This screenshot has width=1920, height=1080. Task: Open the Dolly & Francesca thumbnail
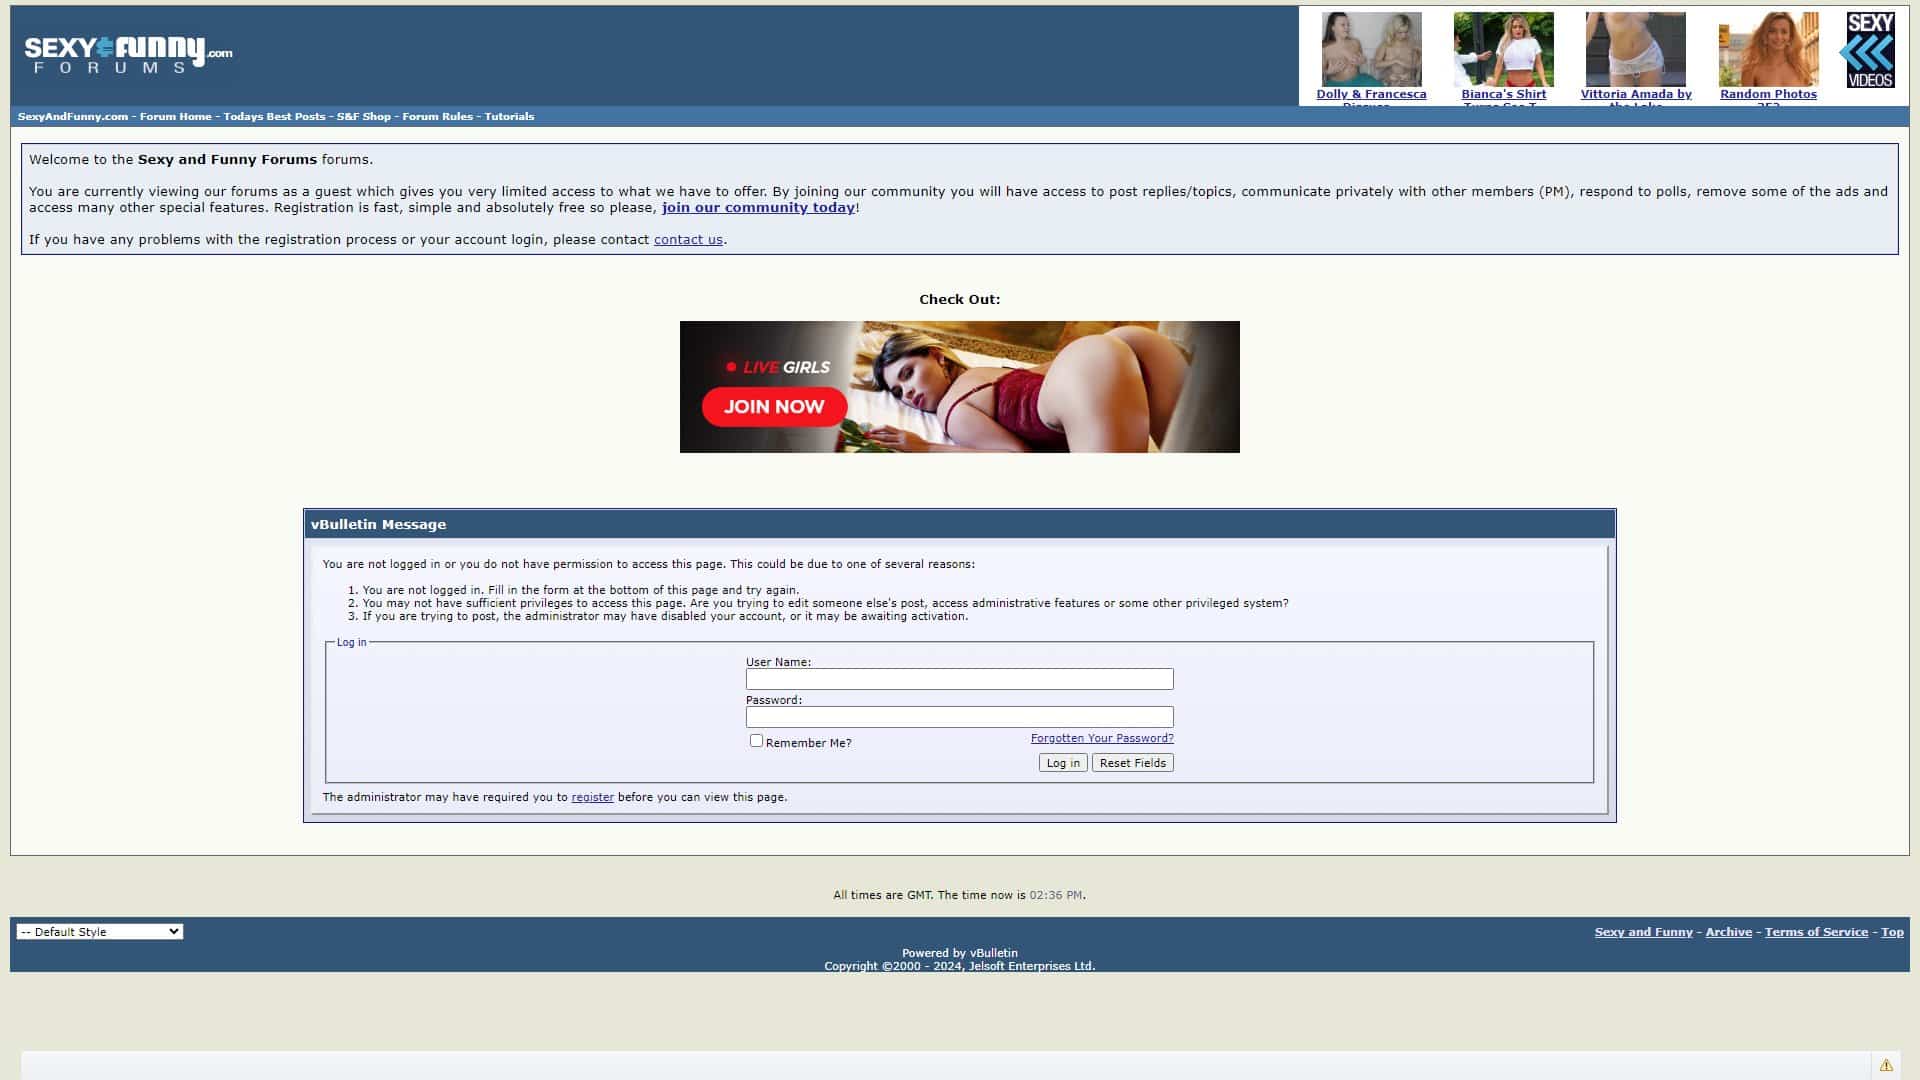tap(1370, 48)
